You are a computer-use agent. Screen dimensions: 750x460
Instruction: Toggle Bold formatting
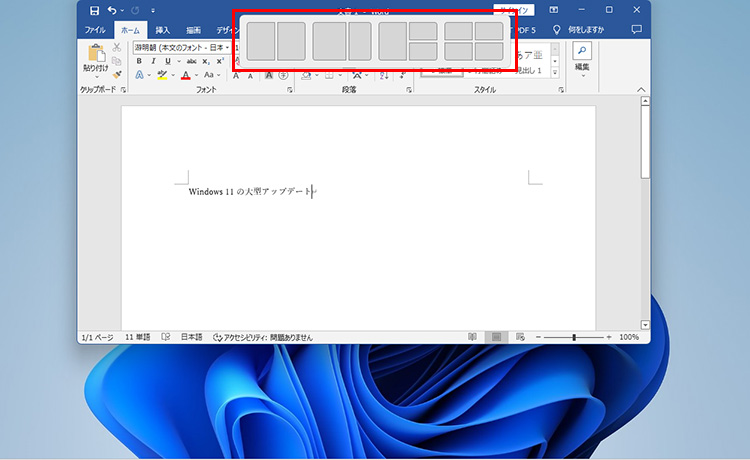pos(140,61)
